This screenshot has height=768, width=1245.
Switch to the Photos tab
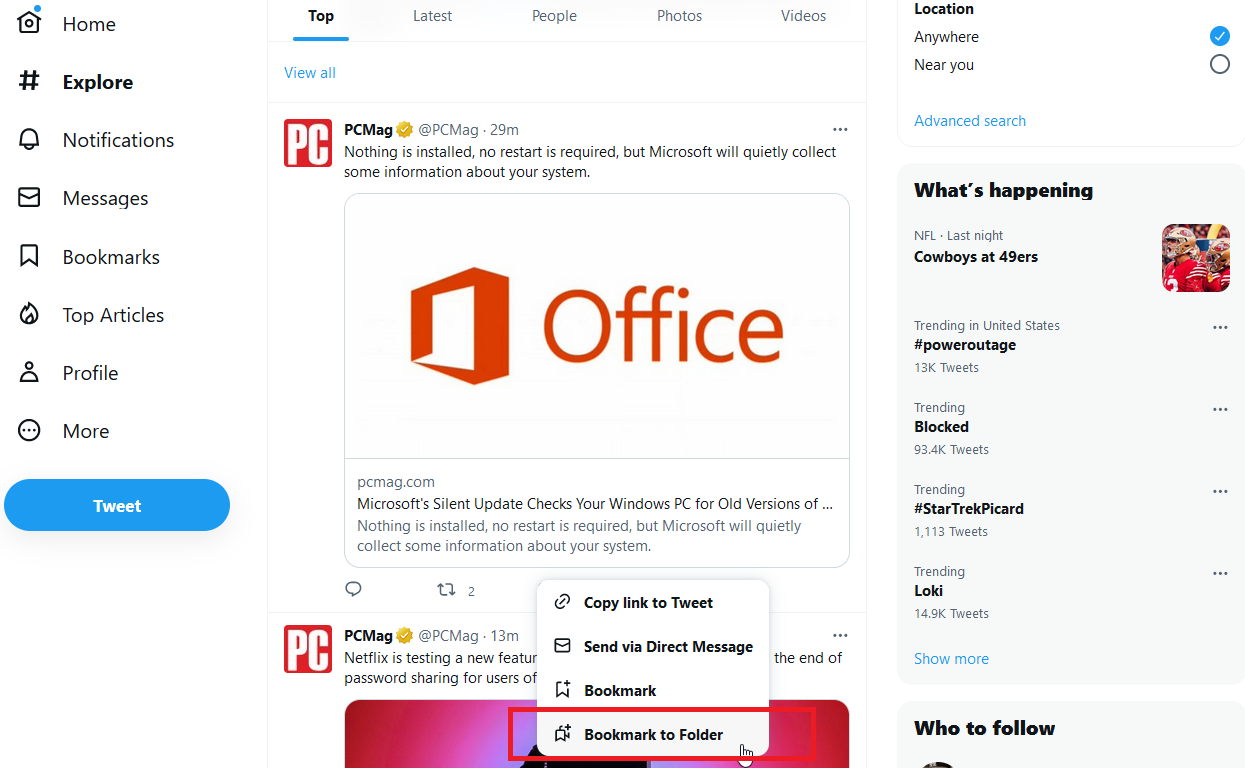[679, 15]
